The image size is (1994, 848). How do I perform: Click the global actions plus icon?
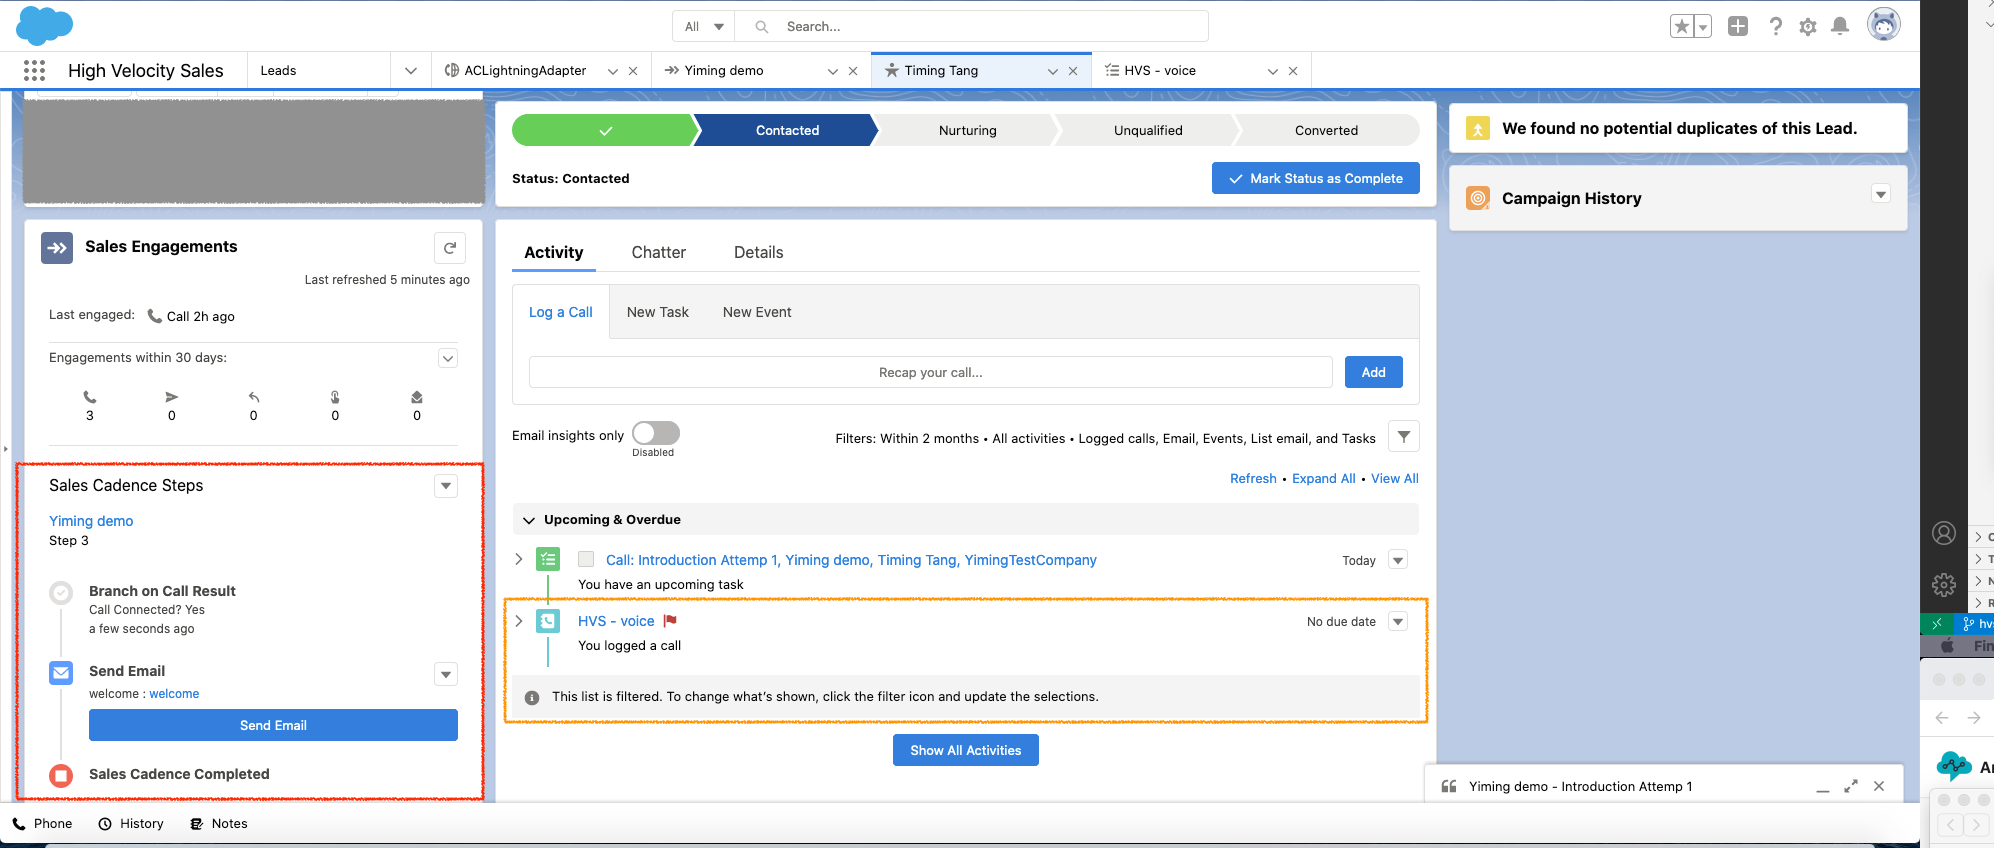[x=1738, y=26]
